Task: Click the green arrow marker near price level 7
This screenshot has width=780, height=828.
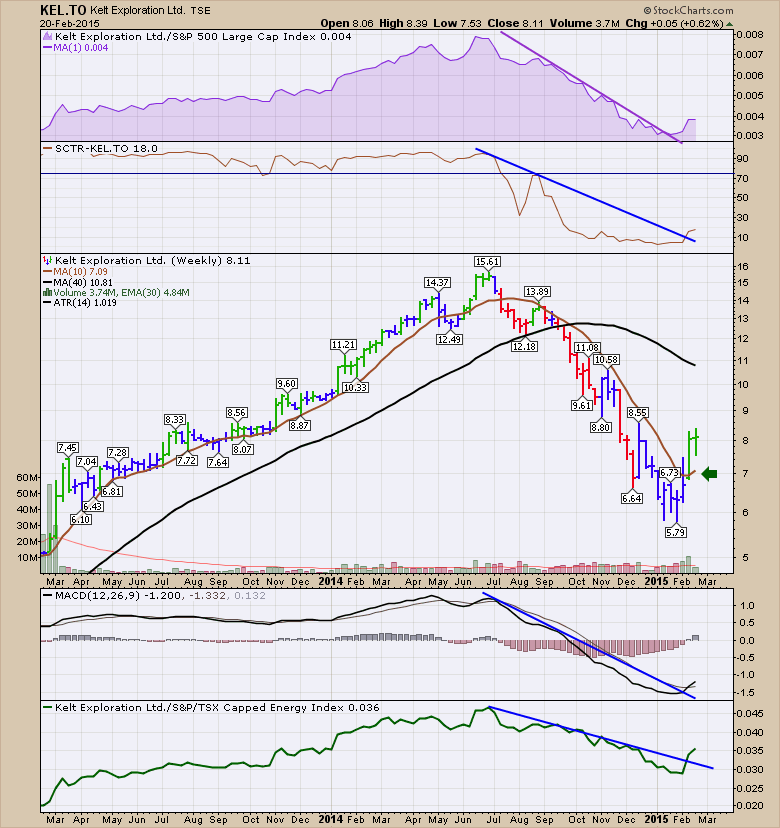Action: pyautogui.click(x=709, y=474)
